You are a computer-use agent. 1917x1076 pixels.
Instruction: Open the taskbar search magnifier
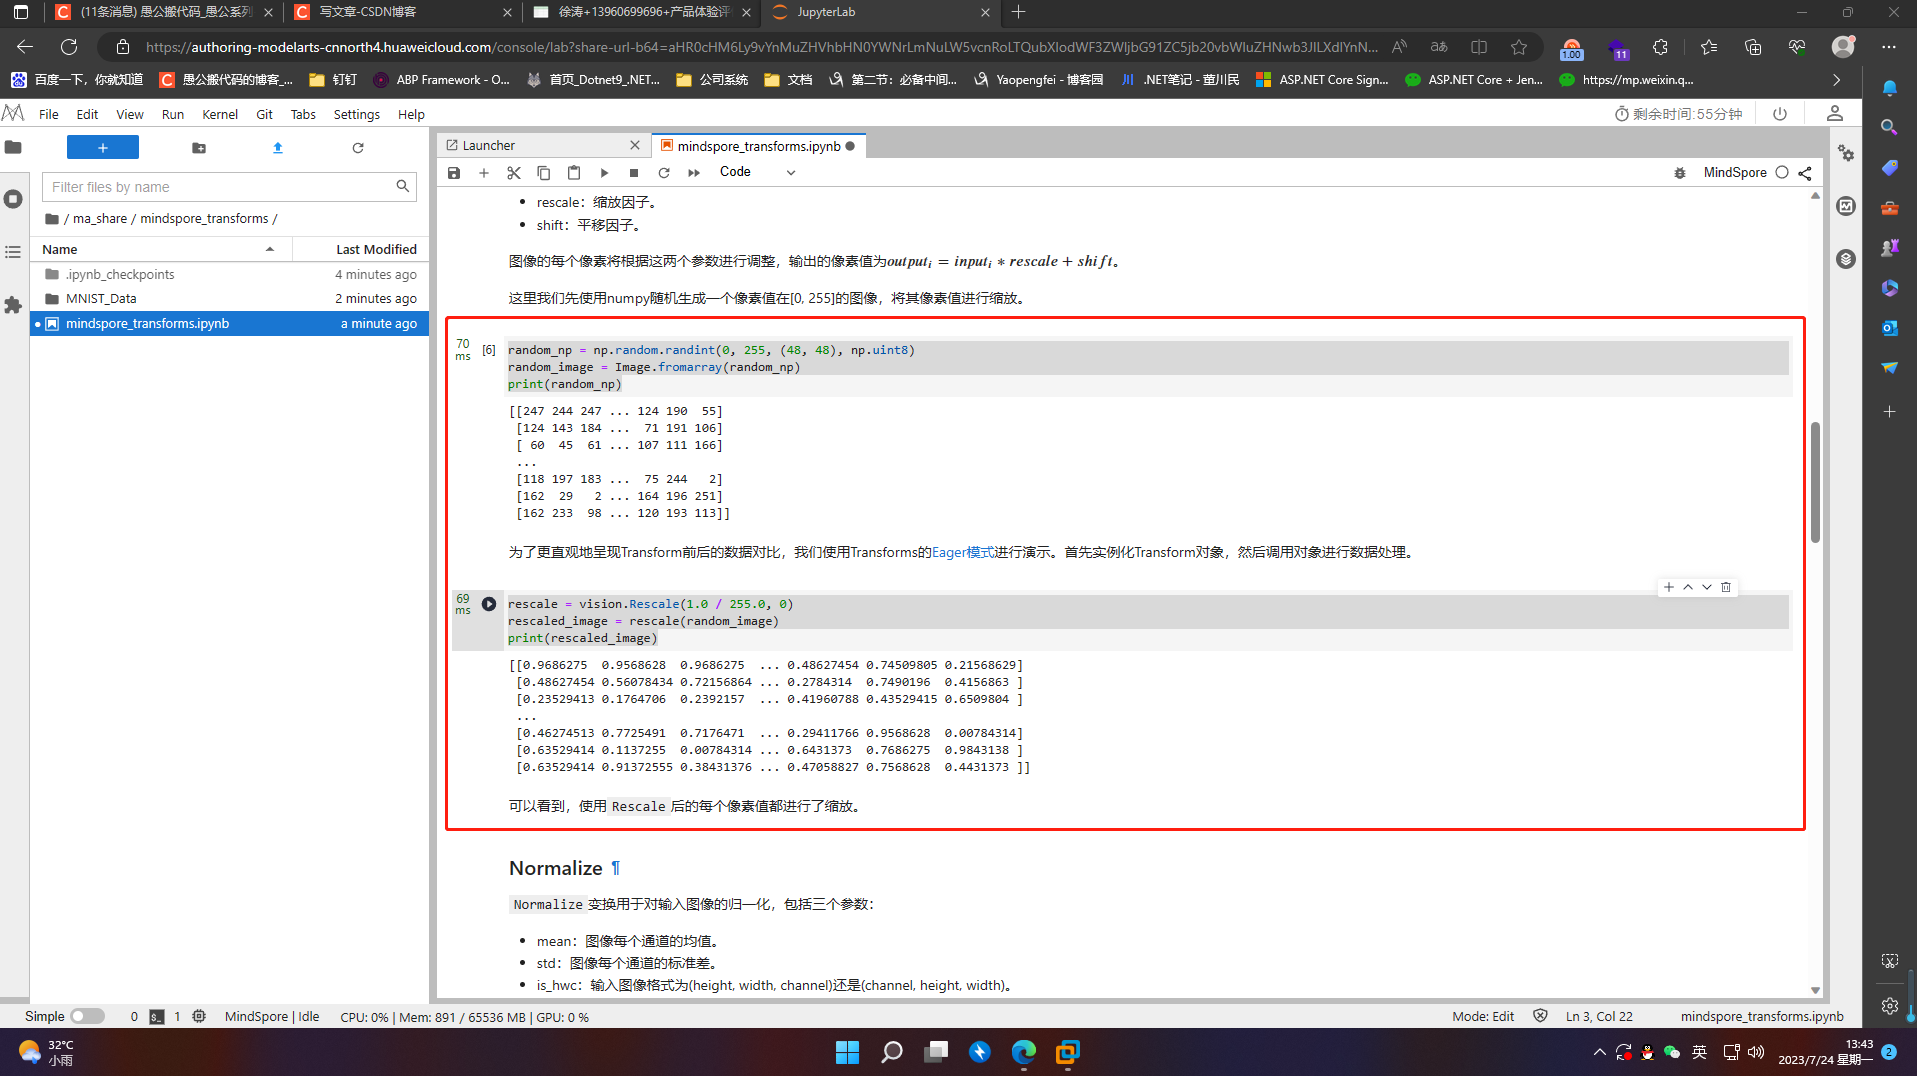point(891,1051)
